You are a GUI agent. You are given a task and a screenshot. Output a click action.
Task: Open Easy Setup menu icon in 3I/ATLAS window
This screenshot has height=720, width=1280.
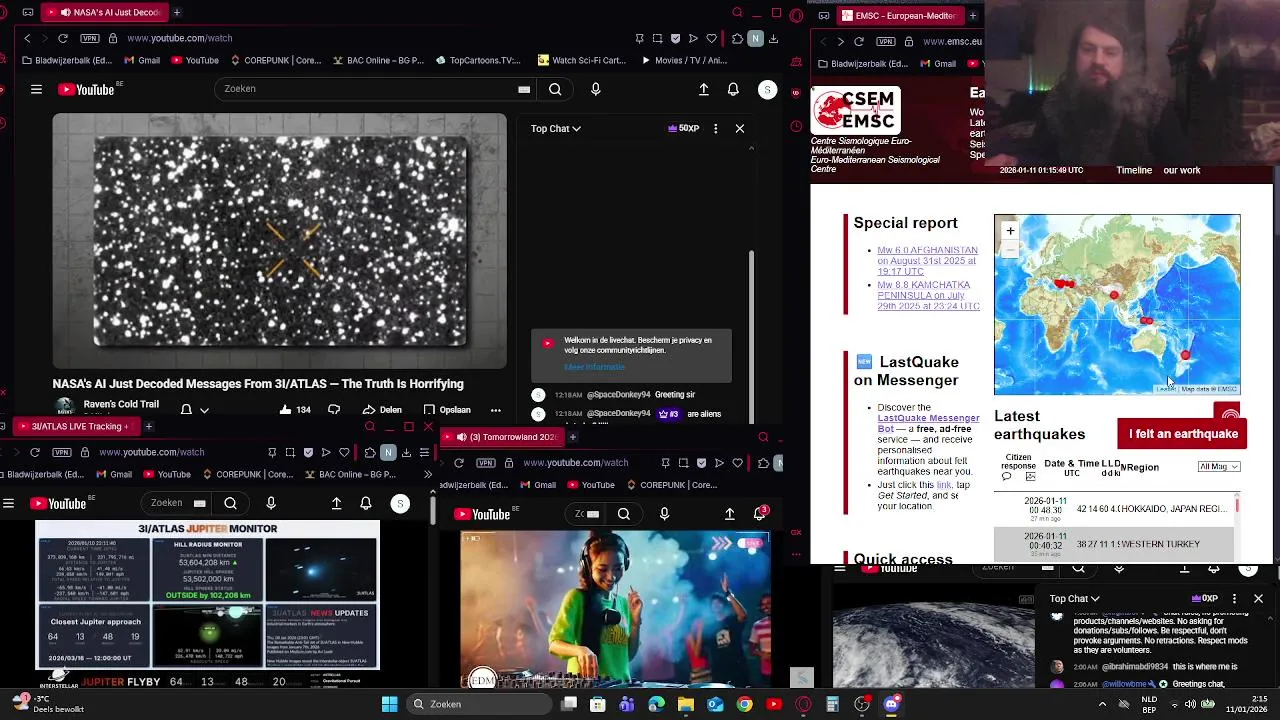[424, 452]
